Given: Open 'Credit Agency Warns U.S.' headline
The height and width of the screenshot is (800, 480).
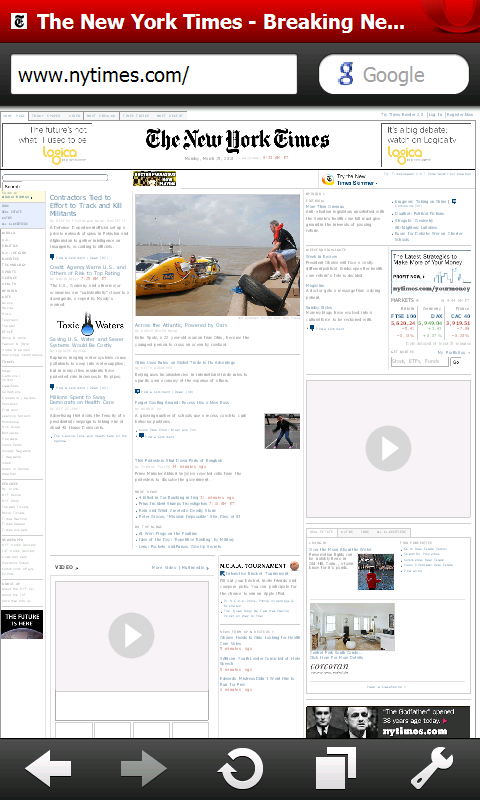Looking at the screenshot, I should point(88,270).
